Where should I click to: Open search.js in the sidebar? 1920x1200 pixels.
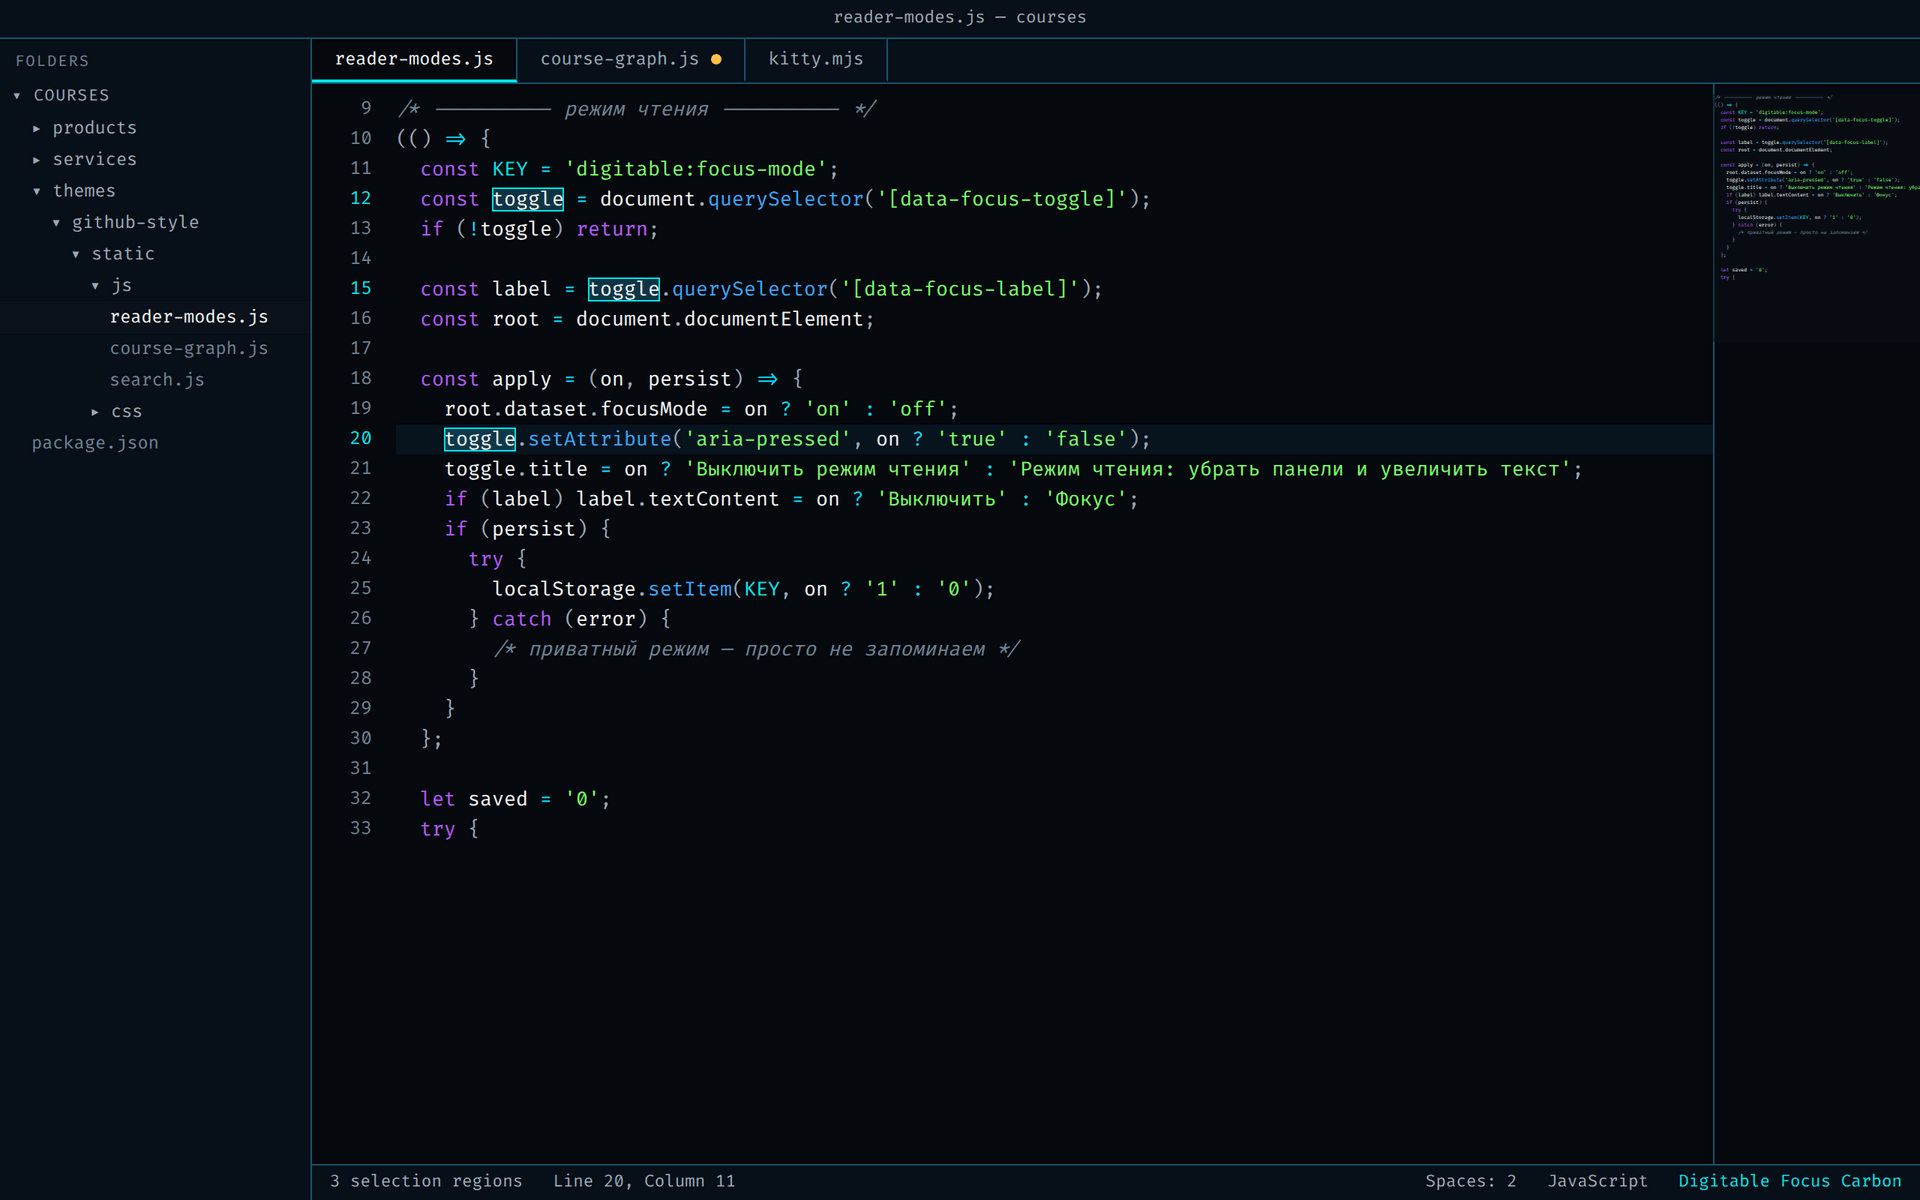point(157,380)
